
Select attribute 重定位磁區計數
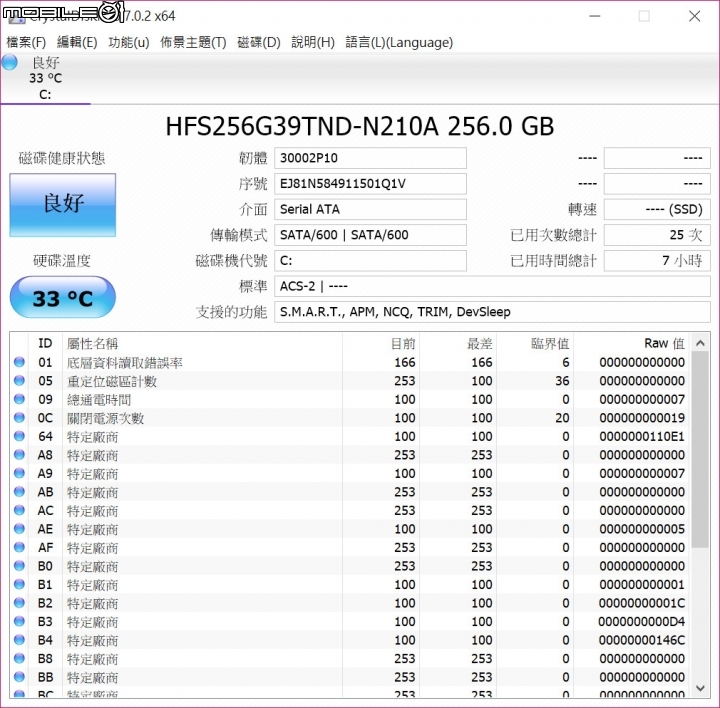click(x=112, y=381)
